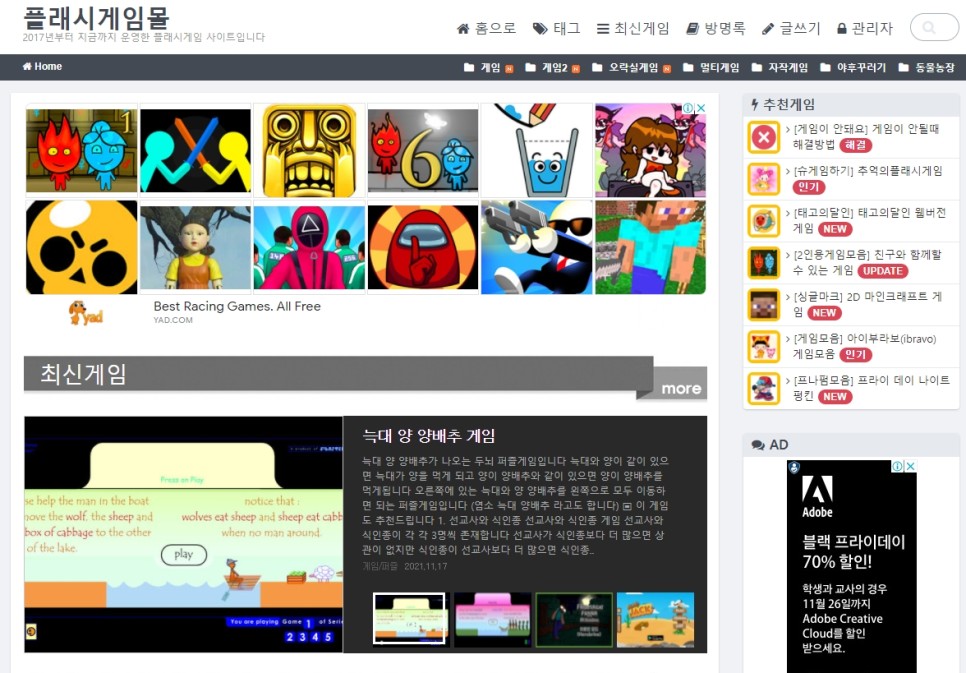The height and width of the screenshot is (673, 966).
Task: Open 2인용게임모음 recommended link
Action: [867, 262]
